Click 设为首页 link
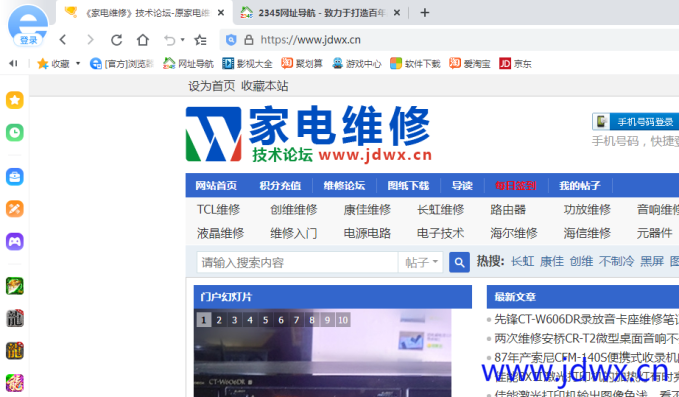This screenshot has width=679, height=397. click(211, 86)
